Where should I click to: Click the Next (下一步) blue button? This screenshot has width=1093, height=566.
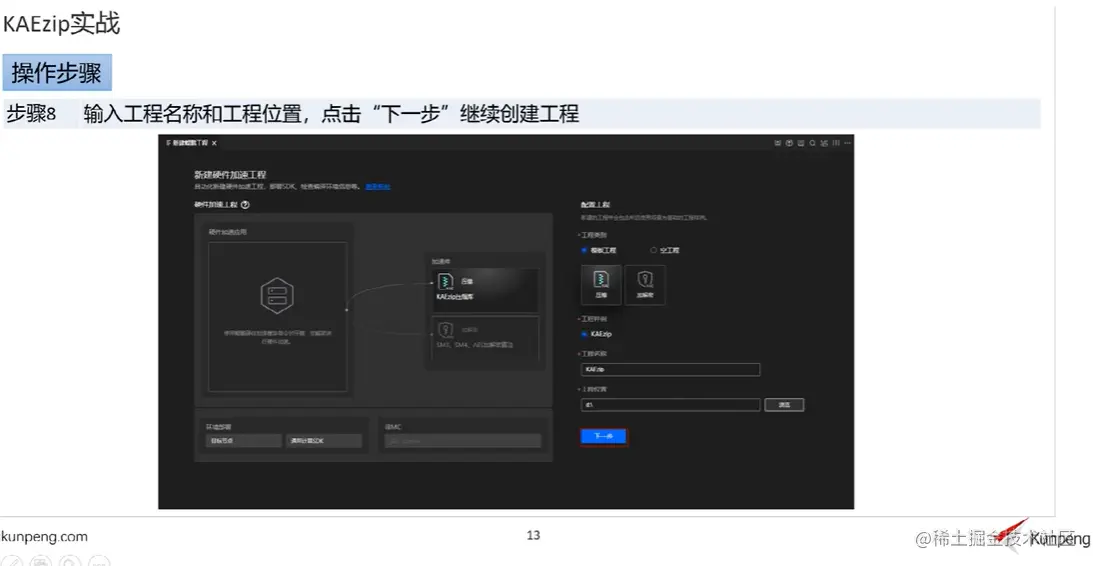click(x=603, y=436)
